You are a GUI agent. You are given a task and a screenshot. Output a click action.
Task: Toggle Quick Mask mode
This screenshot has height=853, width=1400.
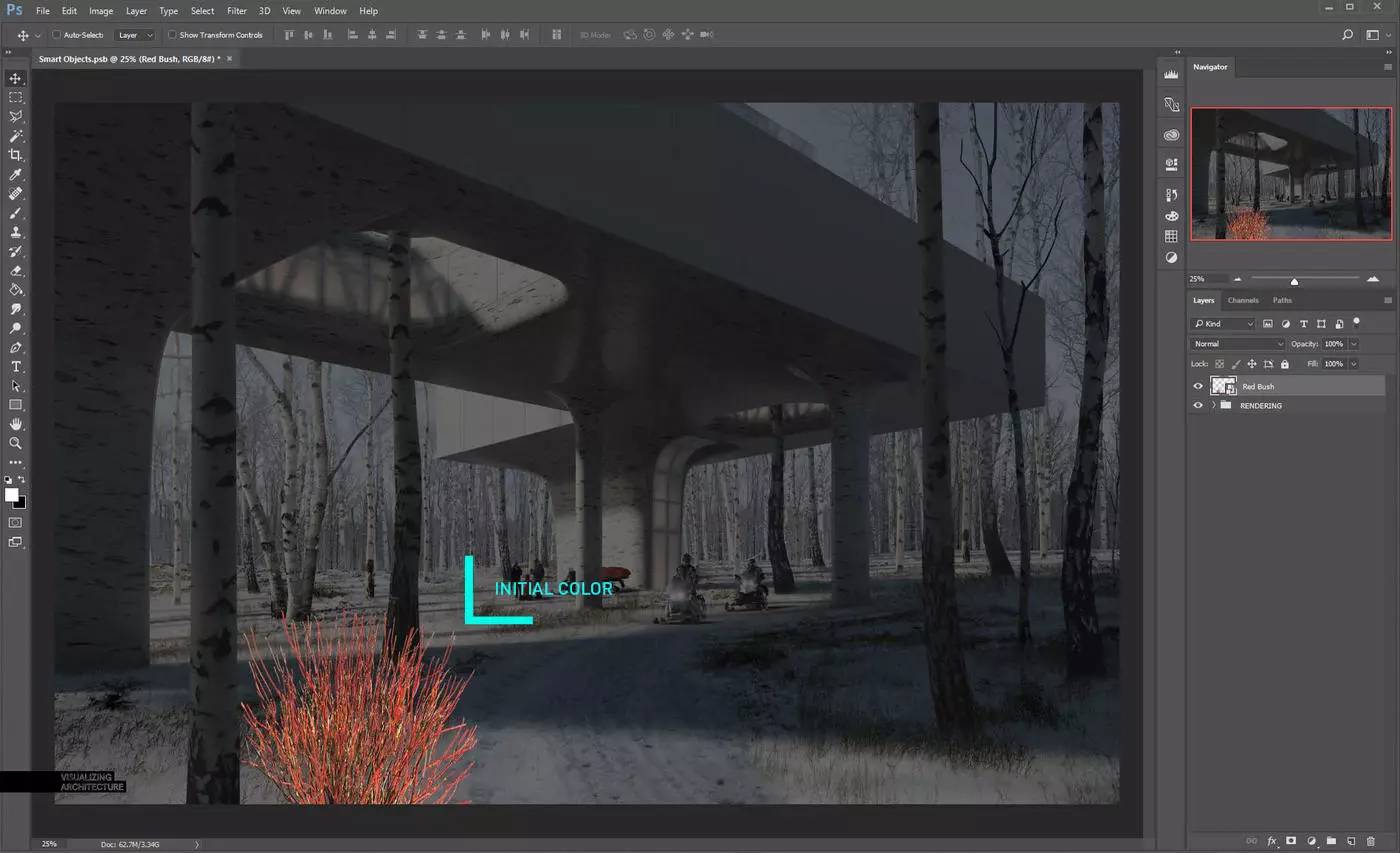coord(15,522)
